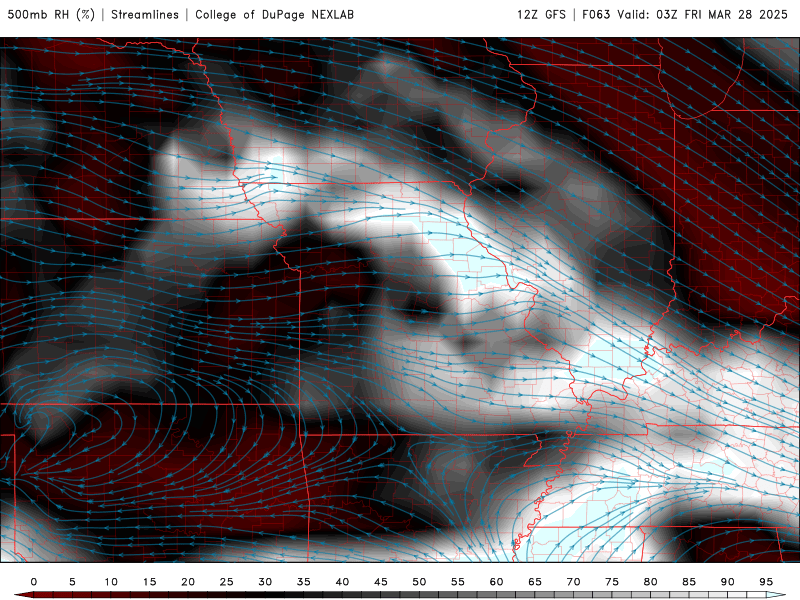The image size is (800, 600).
Task: Click the "50" colorbar scale label
Action: click(419, 582)
